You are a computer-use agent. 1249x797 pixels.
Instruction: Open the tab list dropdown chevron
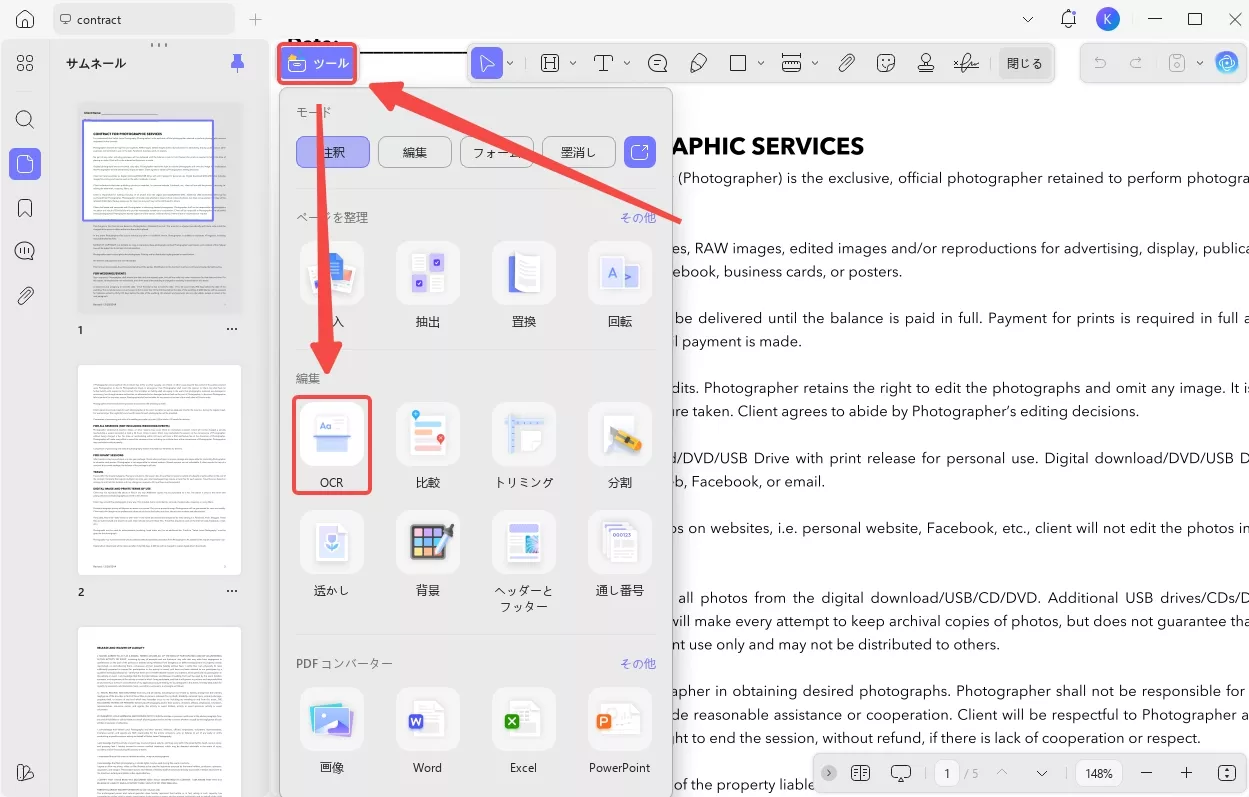(1029, 19)
